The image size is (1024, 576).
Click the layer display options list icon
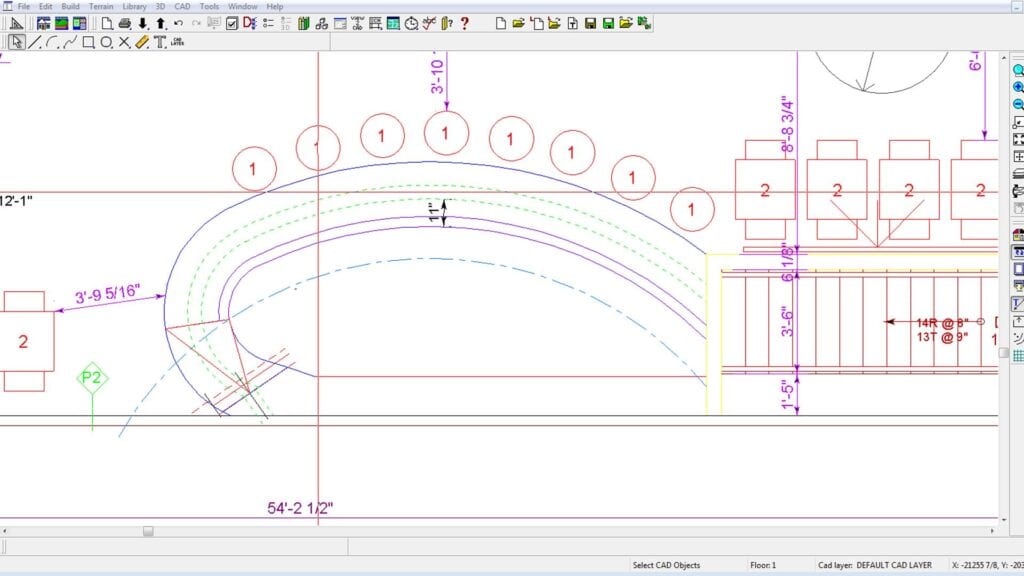tap(268, 24)
